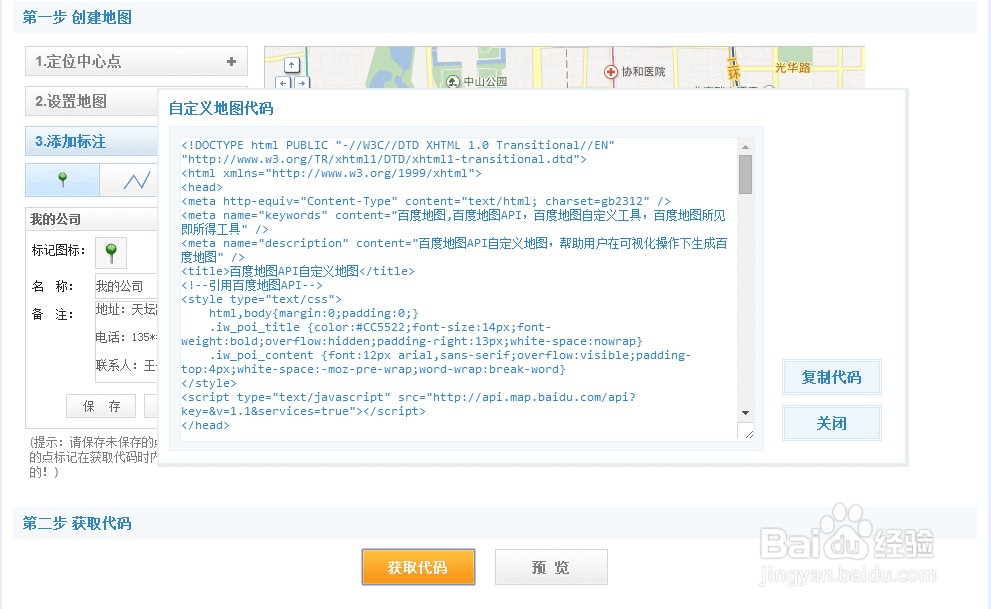Viewport: 991px width, 609px height.
Task: Click the pan-left arrow on the map
Action: coord(283,83)
